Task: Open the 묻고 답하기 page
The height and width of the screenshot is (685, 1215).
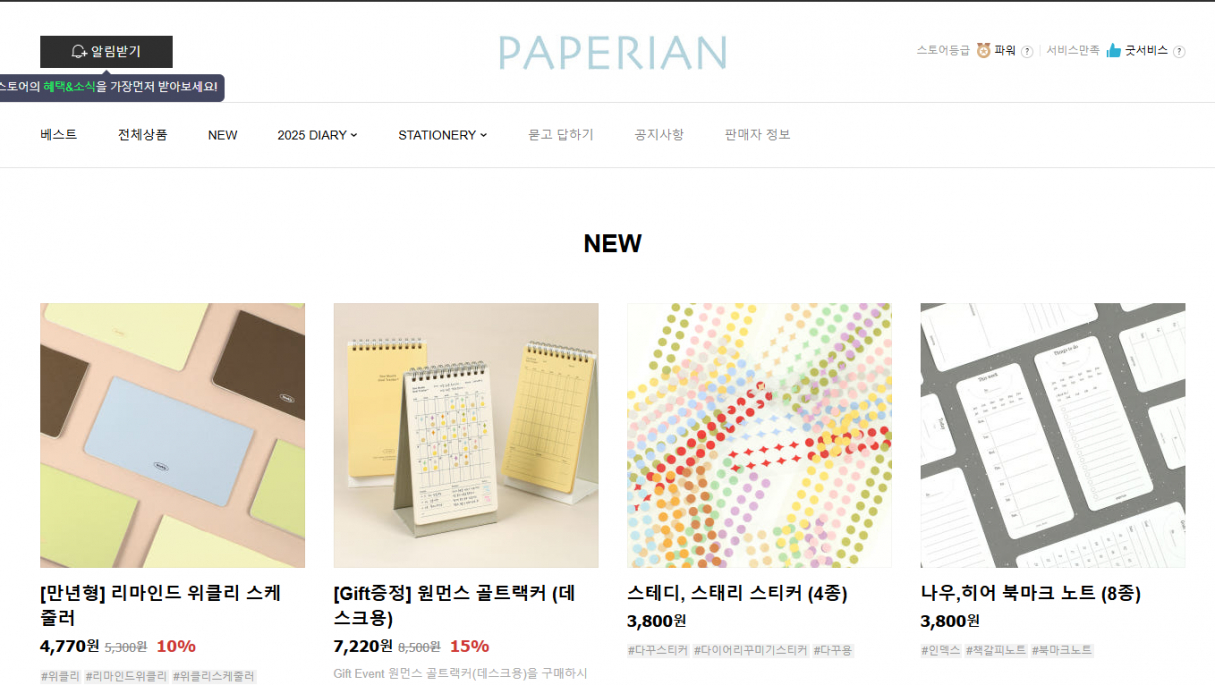Action: pos(561,135)
